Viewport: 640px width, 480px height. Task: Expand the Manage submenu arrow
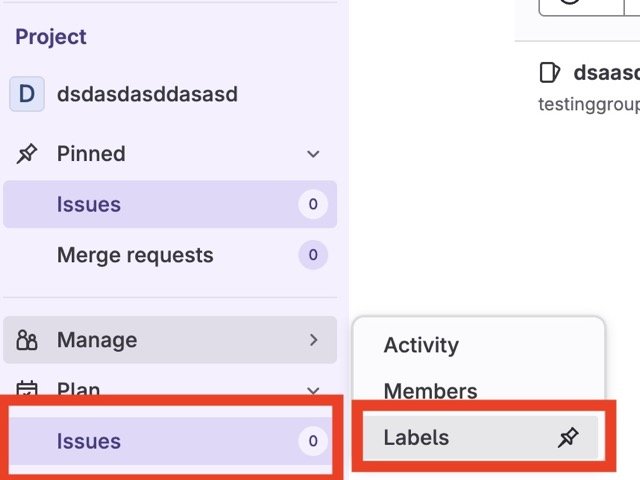pyautogui.click(x=313, y=341)
